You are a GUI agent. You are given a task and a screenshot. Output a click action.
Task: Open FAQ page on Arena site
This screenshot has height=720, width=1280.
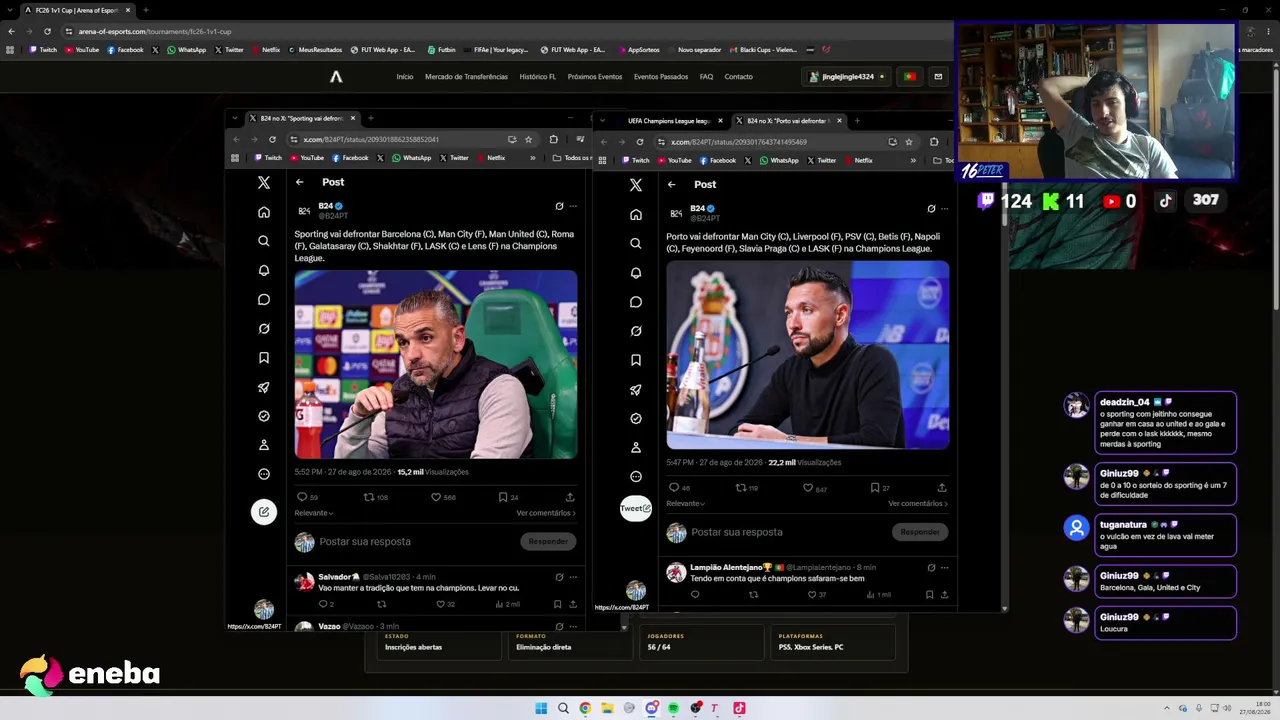pos(706,77)
